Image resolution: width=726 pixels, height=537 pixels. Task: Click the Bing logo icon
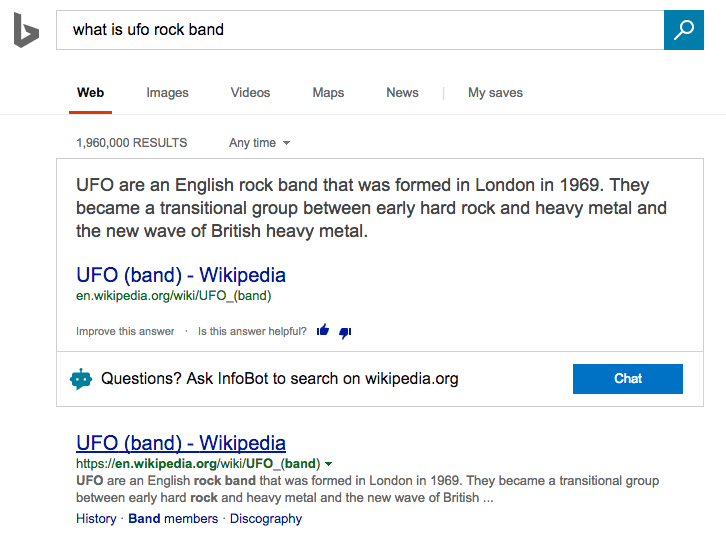26,30
